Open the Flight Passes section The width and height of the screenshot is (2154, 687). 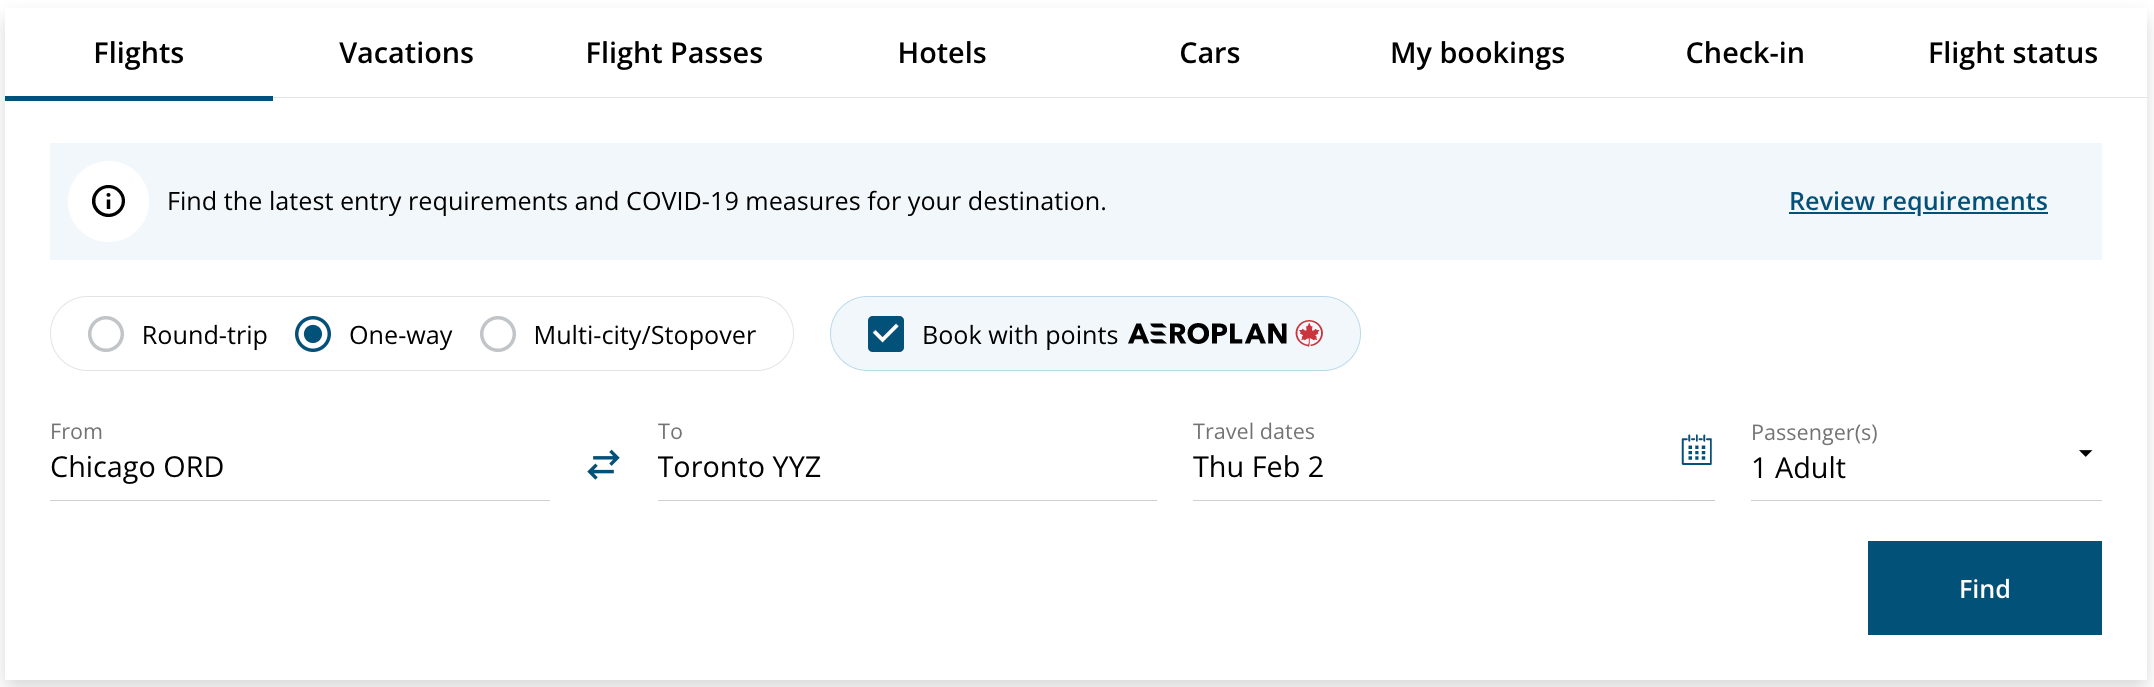[674, 53]
